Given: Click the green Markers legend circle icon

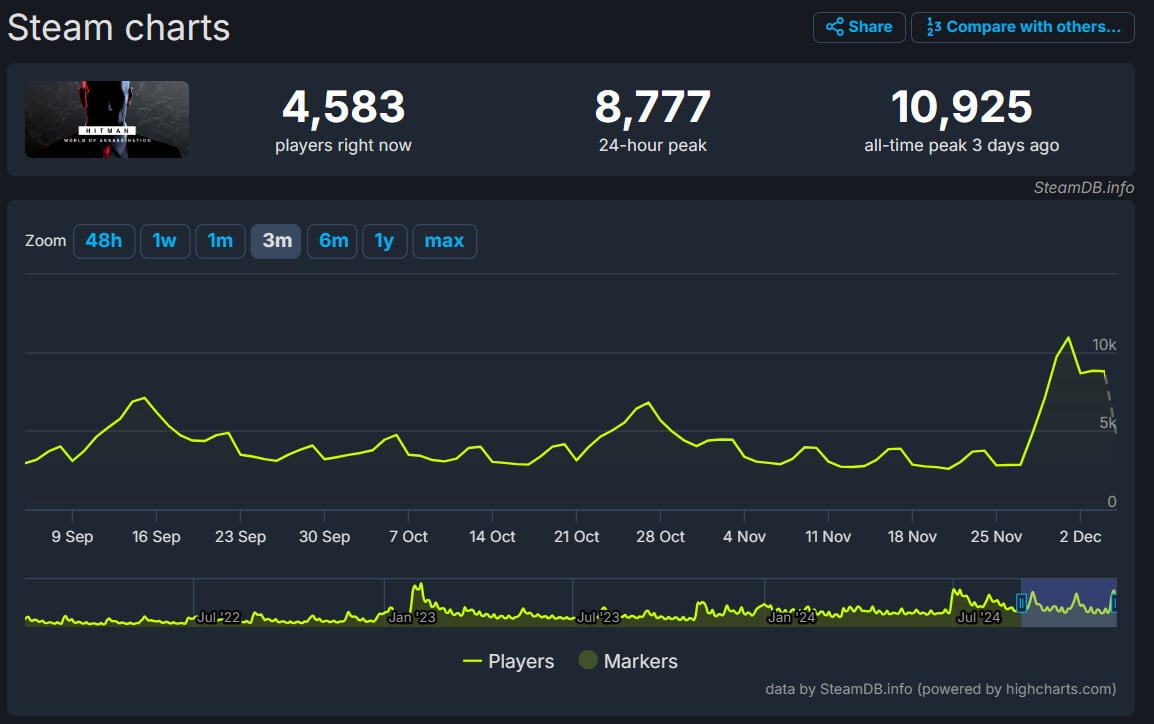Looking at the screenshot, I should click(x=588, y=661).
